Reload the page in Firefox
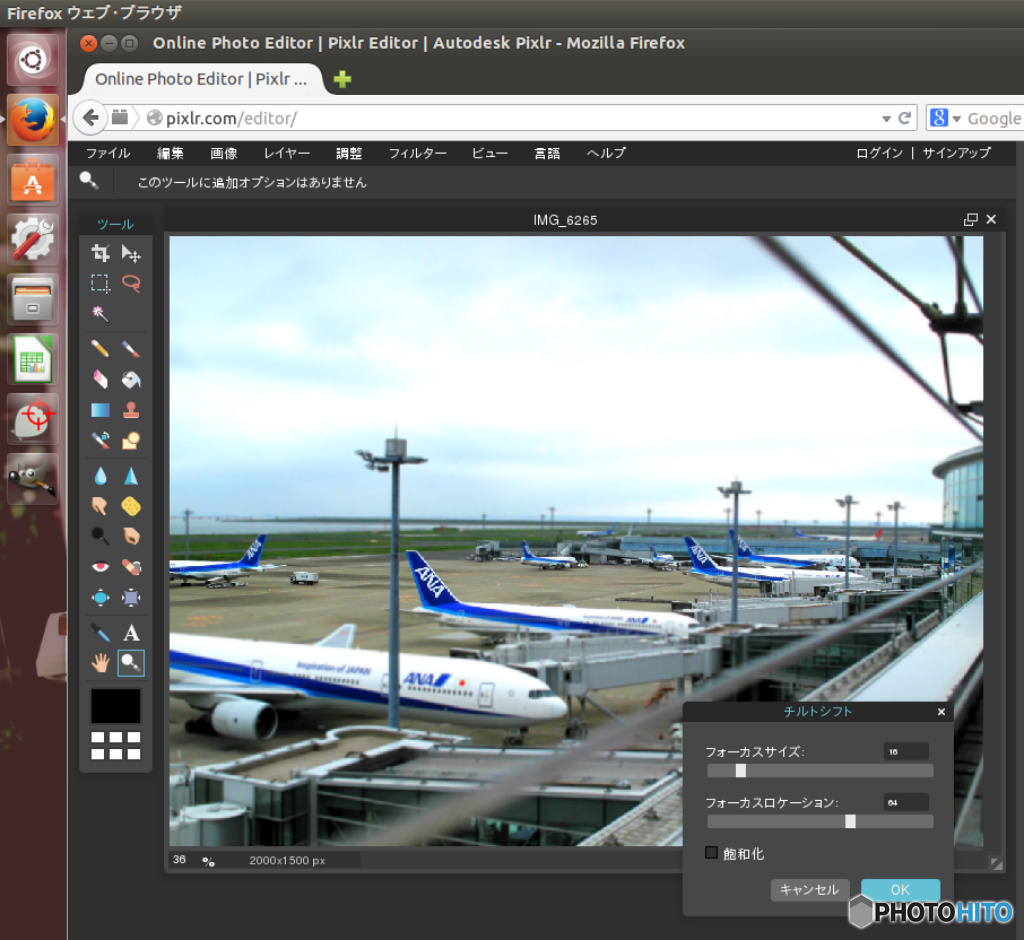Image resolution: width=1024 pixels, height=940 pixels. (904, 118)
